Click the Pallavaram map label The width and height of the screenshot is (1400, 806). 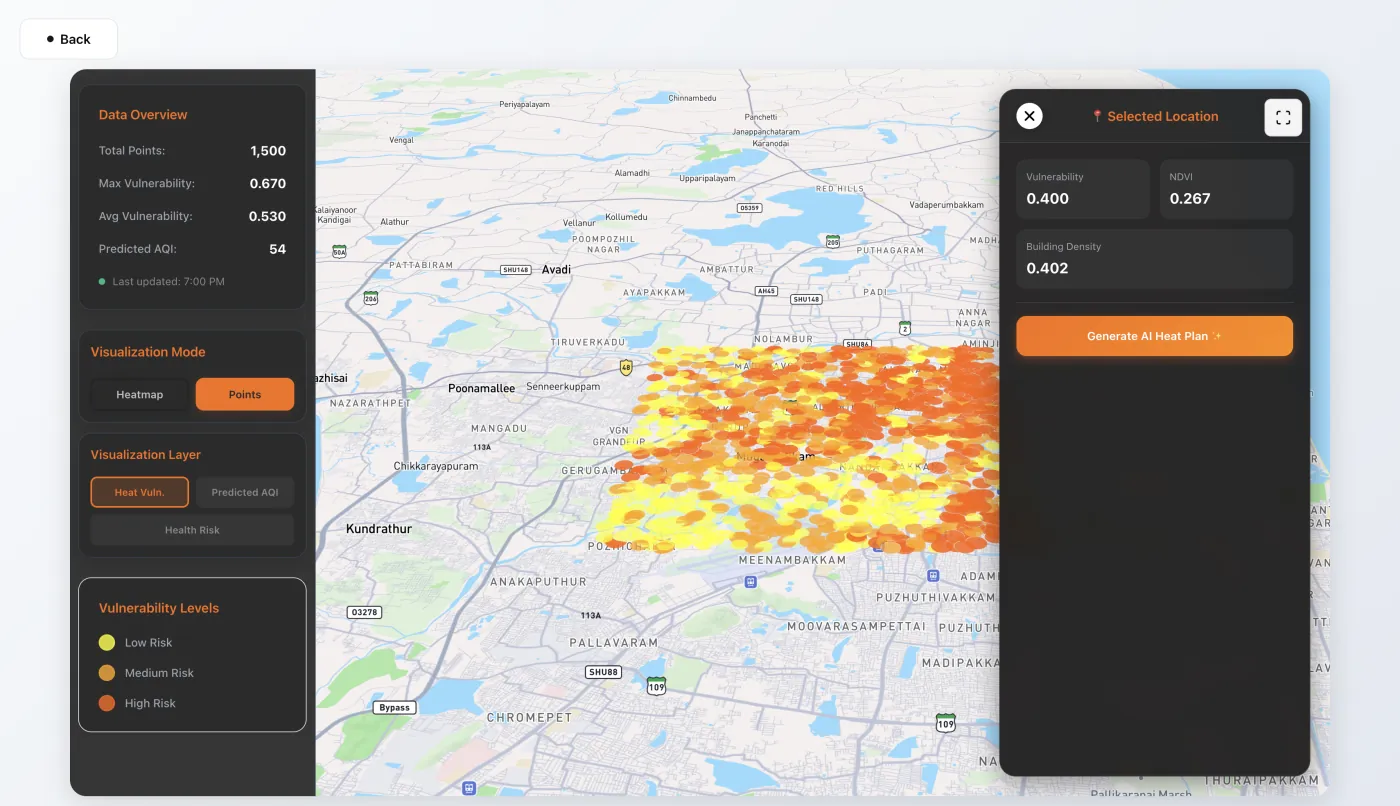point(614,642)
